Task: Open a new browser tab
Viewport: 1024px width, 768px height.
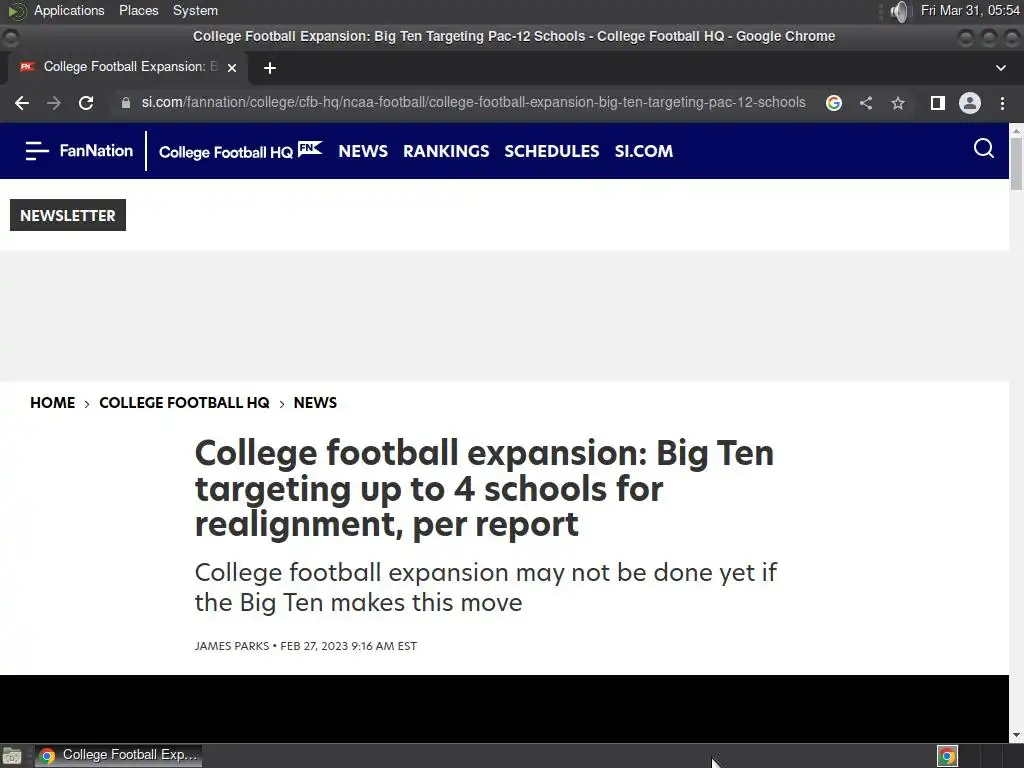Action: pyautogui.click(x=270, y=68)
